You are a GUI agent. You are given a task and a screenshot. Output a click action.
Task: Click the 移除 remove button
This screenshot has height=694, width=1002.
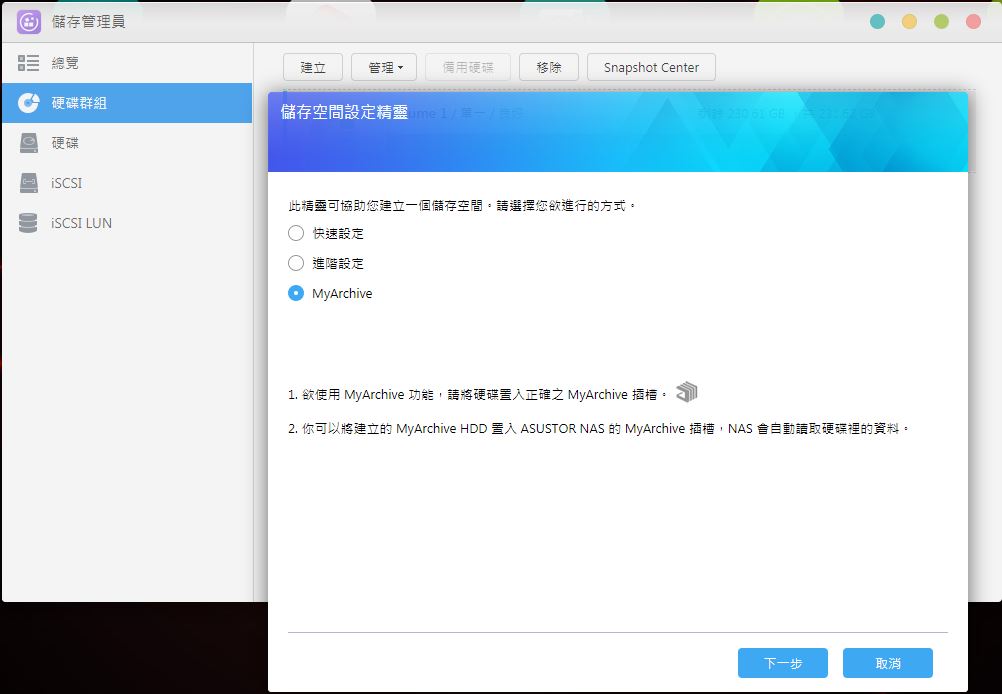(x=549, y=67)
